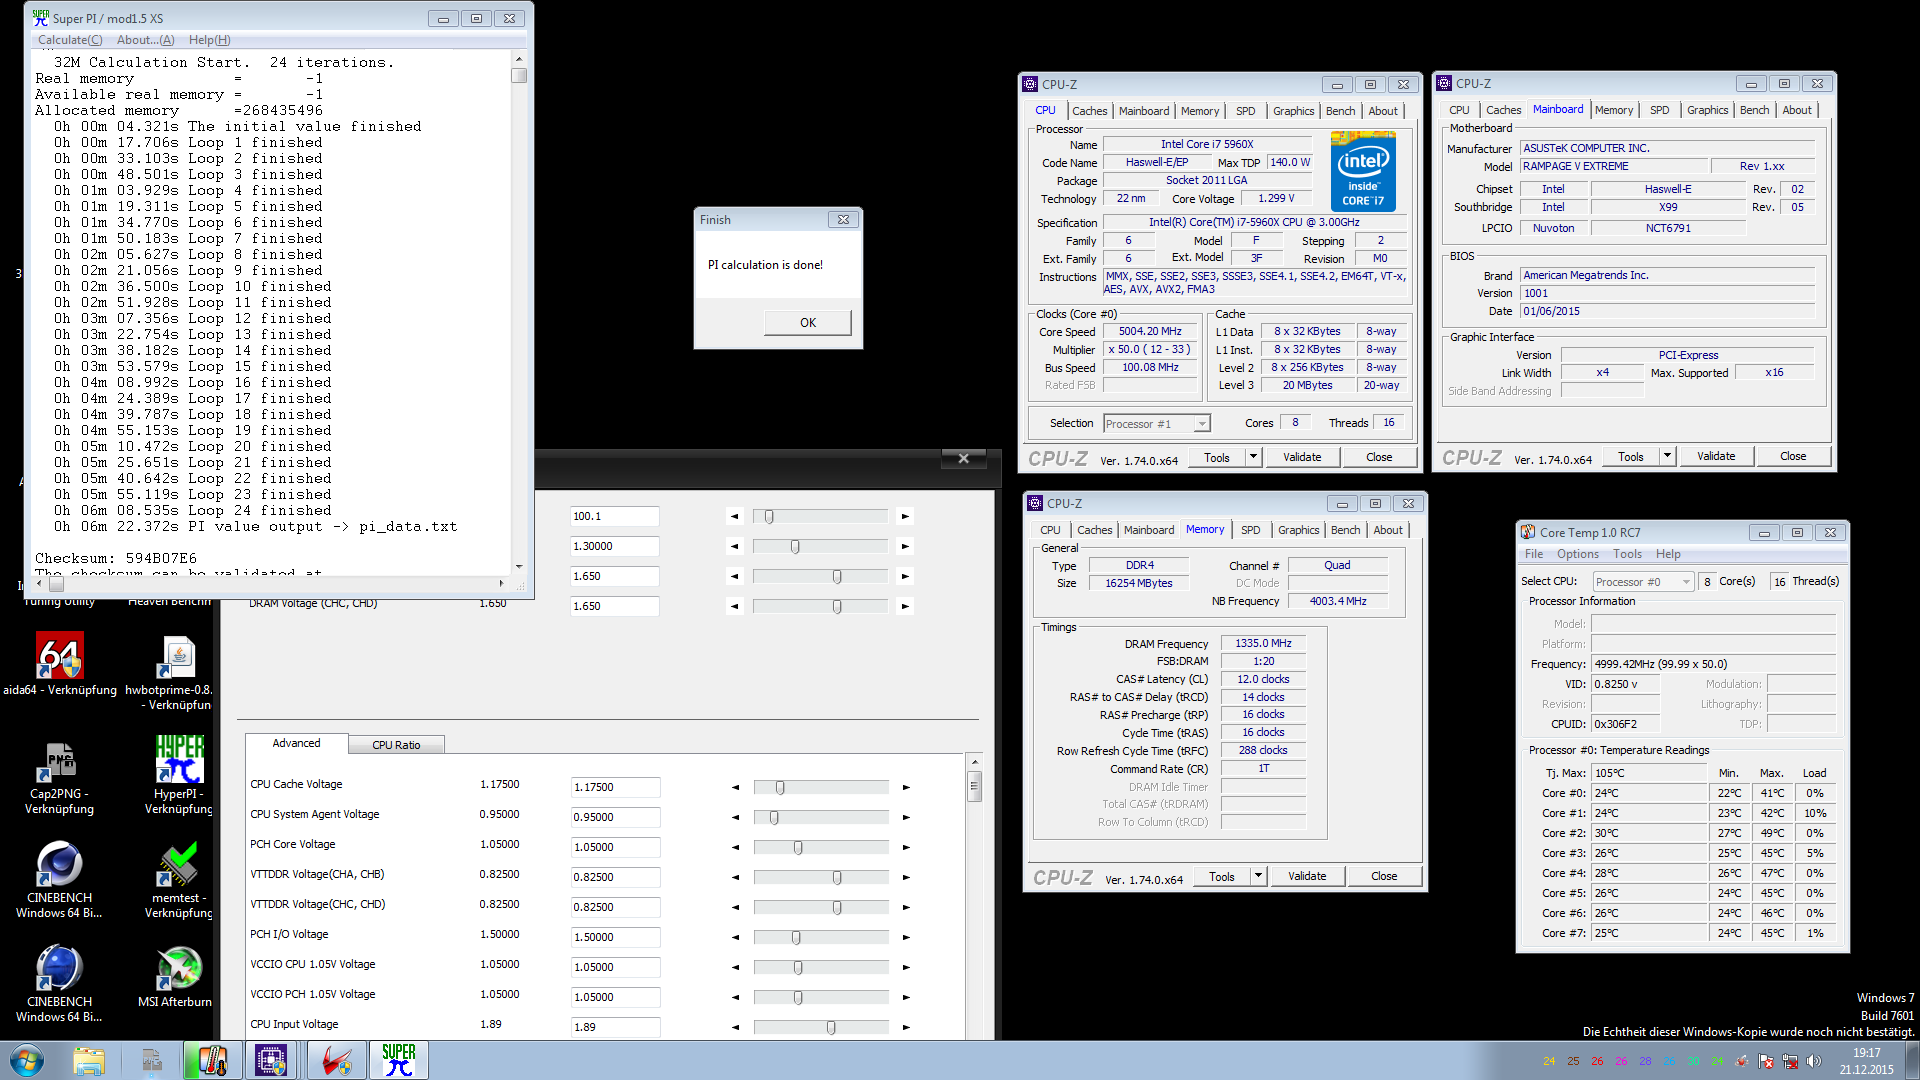1920x1080 pixels.
Task: Select the Core Temp taskbar button
Action: coord(212,1060)
